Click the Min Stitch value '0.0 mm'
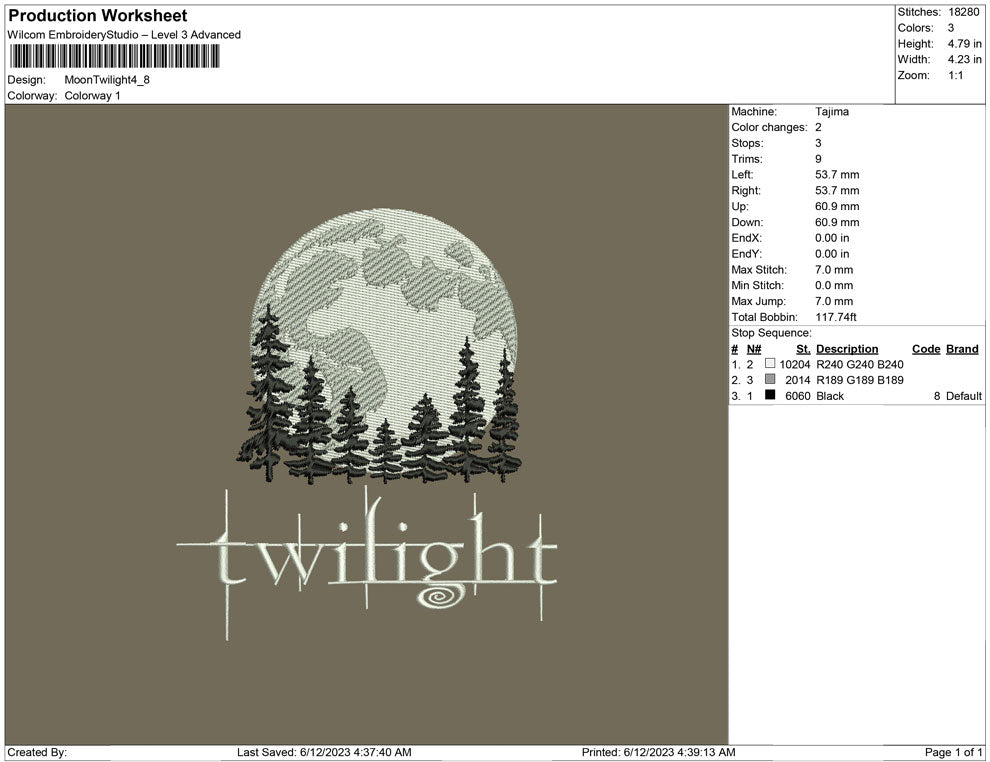The width and height of the screenshot is (990, 762). click(x=833, y=285)
